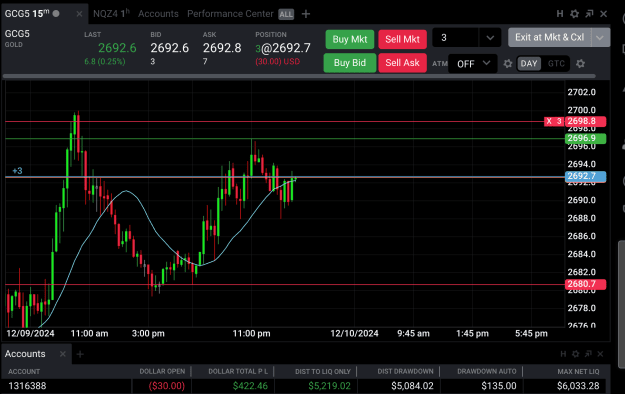Click the ($30.00) dollar open value
This screenshot has width=625, height=394.
point(167,386)
